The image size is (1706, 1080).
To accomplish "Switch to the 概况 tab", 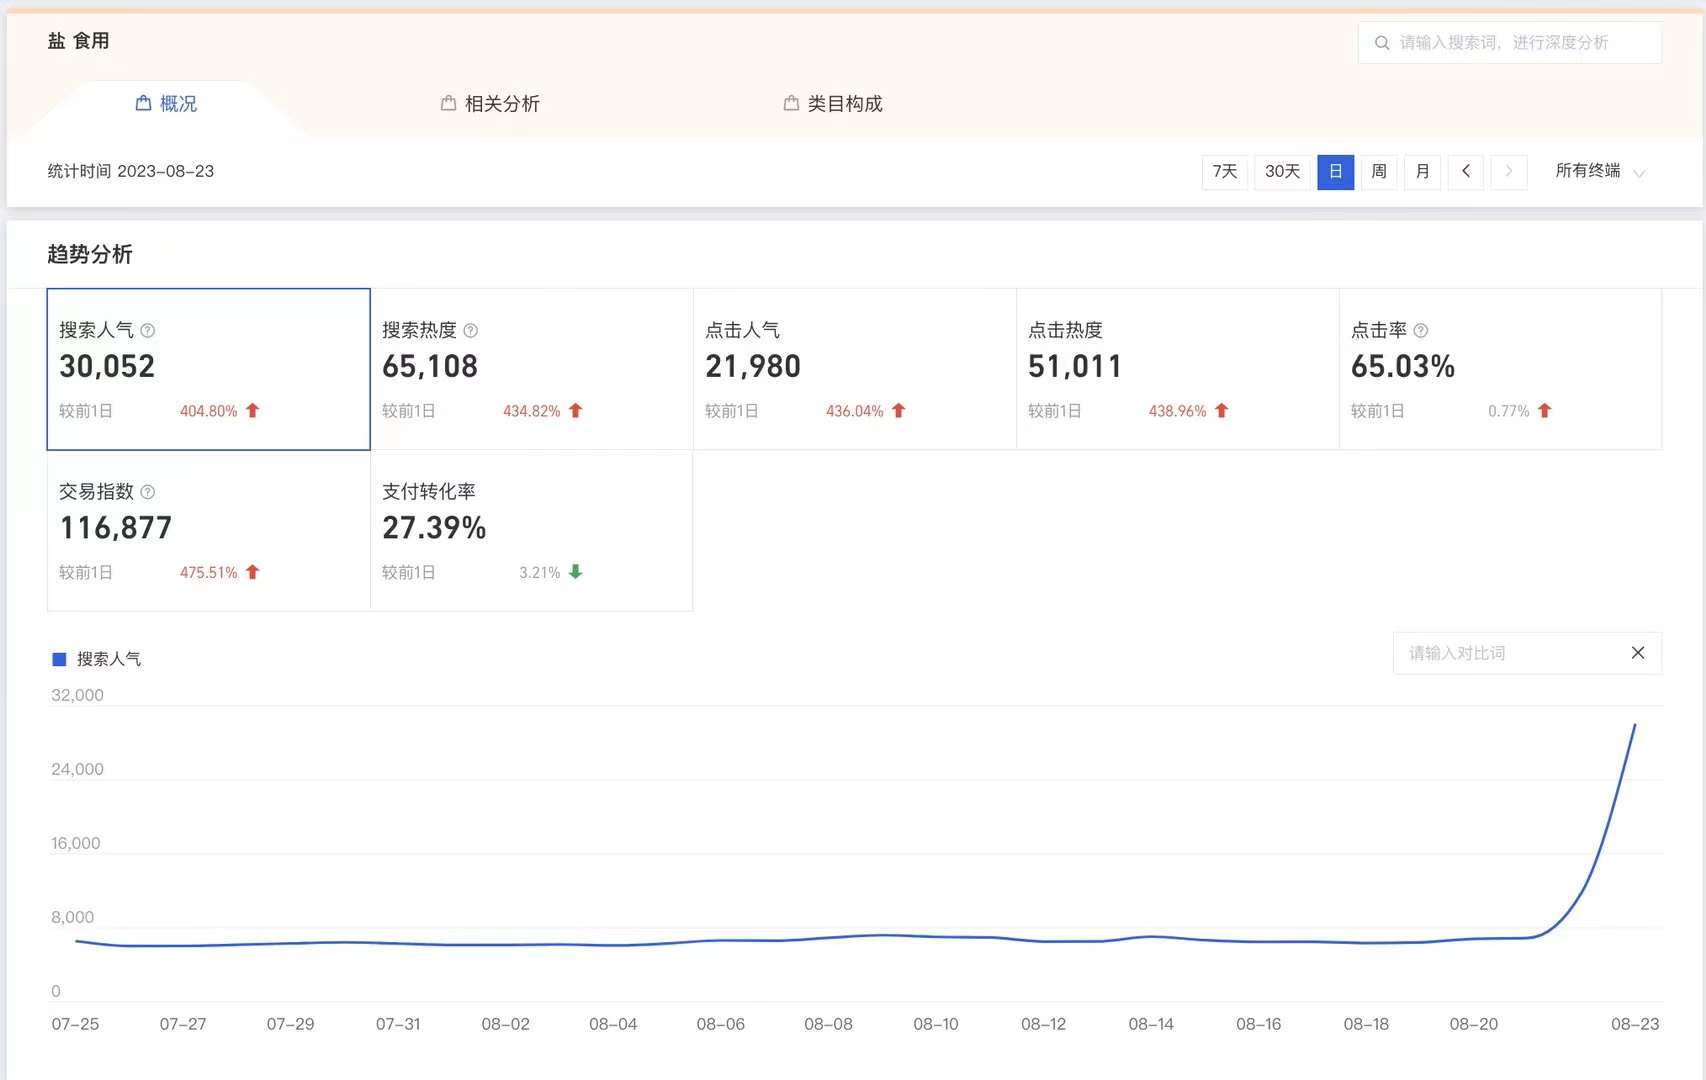I will (166, 104).
